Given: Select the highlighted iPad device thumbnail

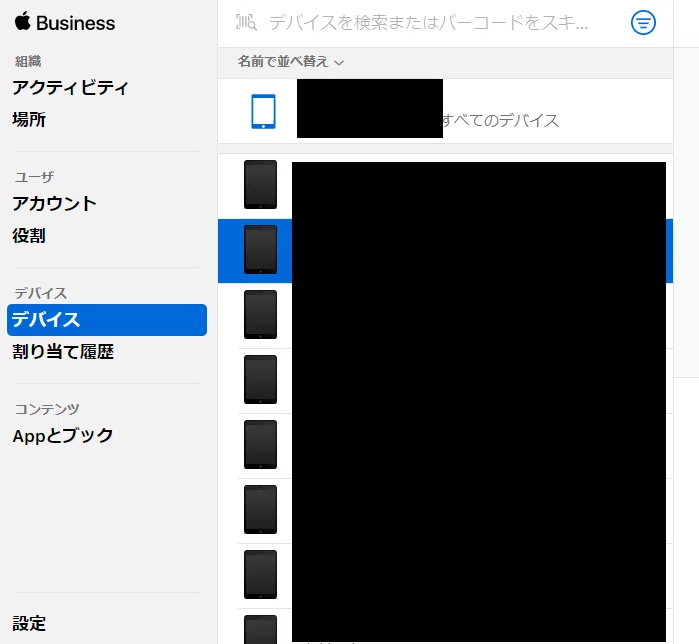Looking at the screenshot, I should point(260,250).
